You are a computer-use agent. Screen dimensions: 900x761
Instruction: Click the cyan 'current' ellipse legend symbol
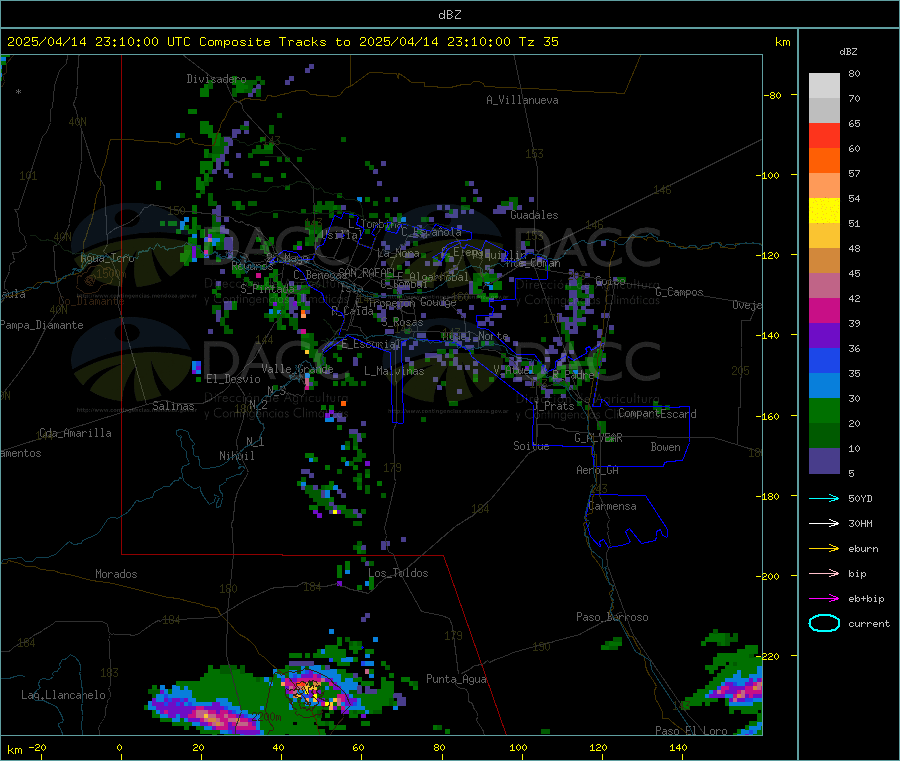[x=824, y=623]
